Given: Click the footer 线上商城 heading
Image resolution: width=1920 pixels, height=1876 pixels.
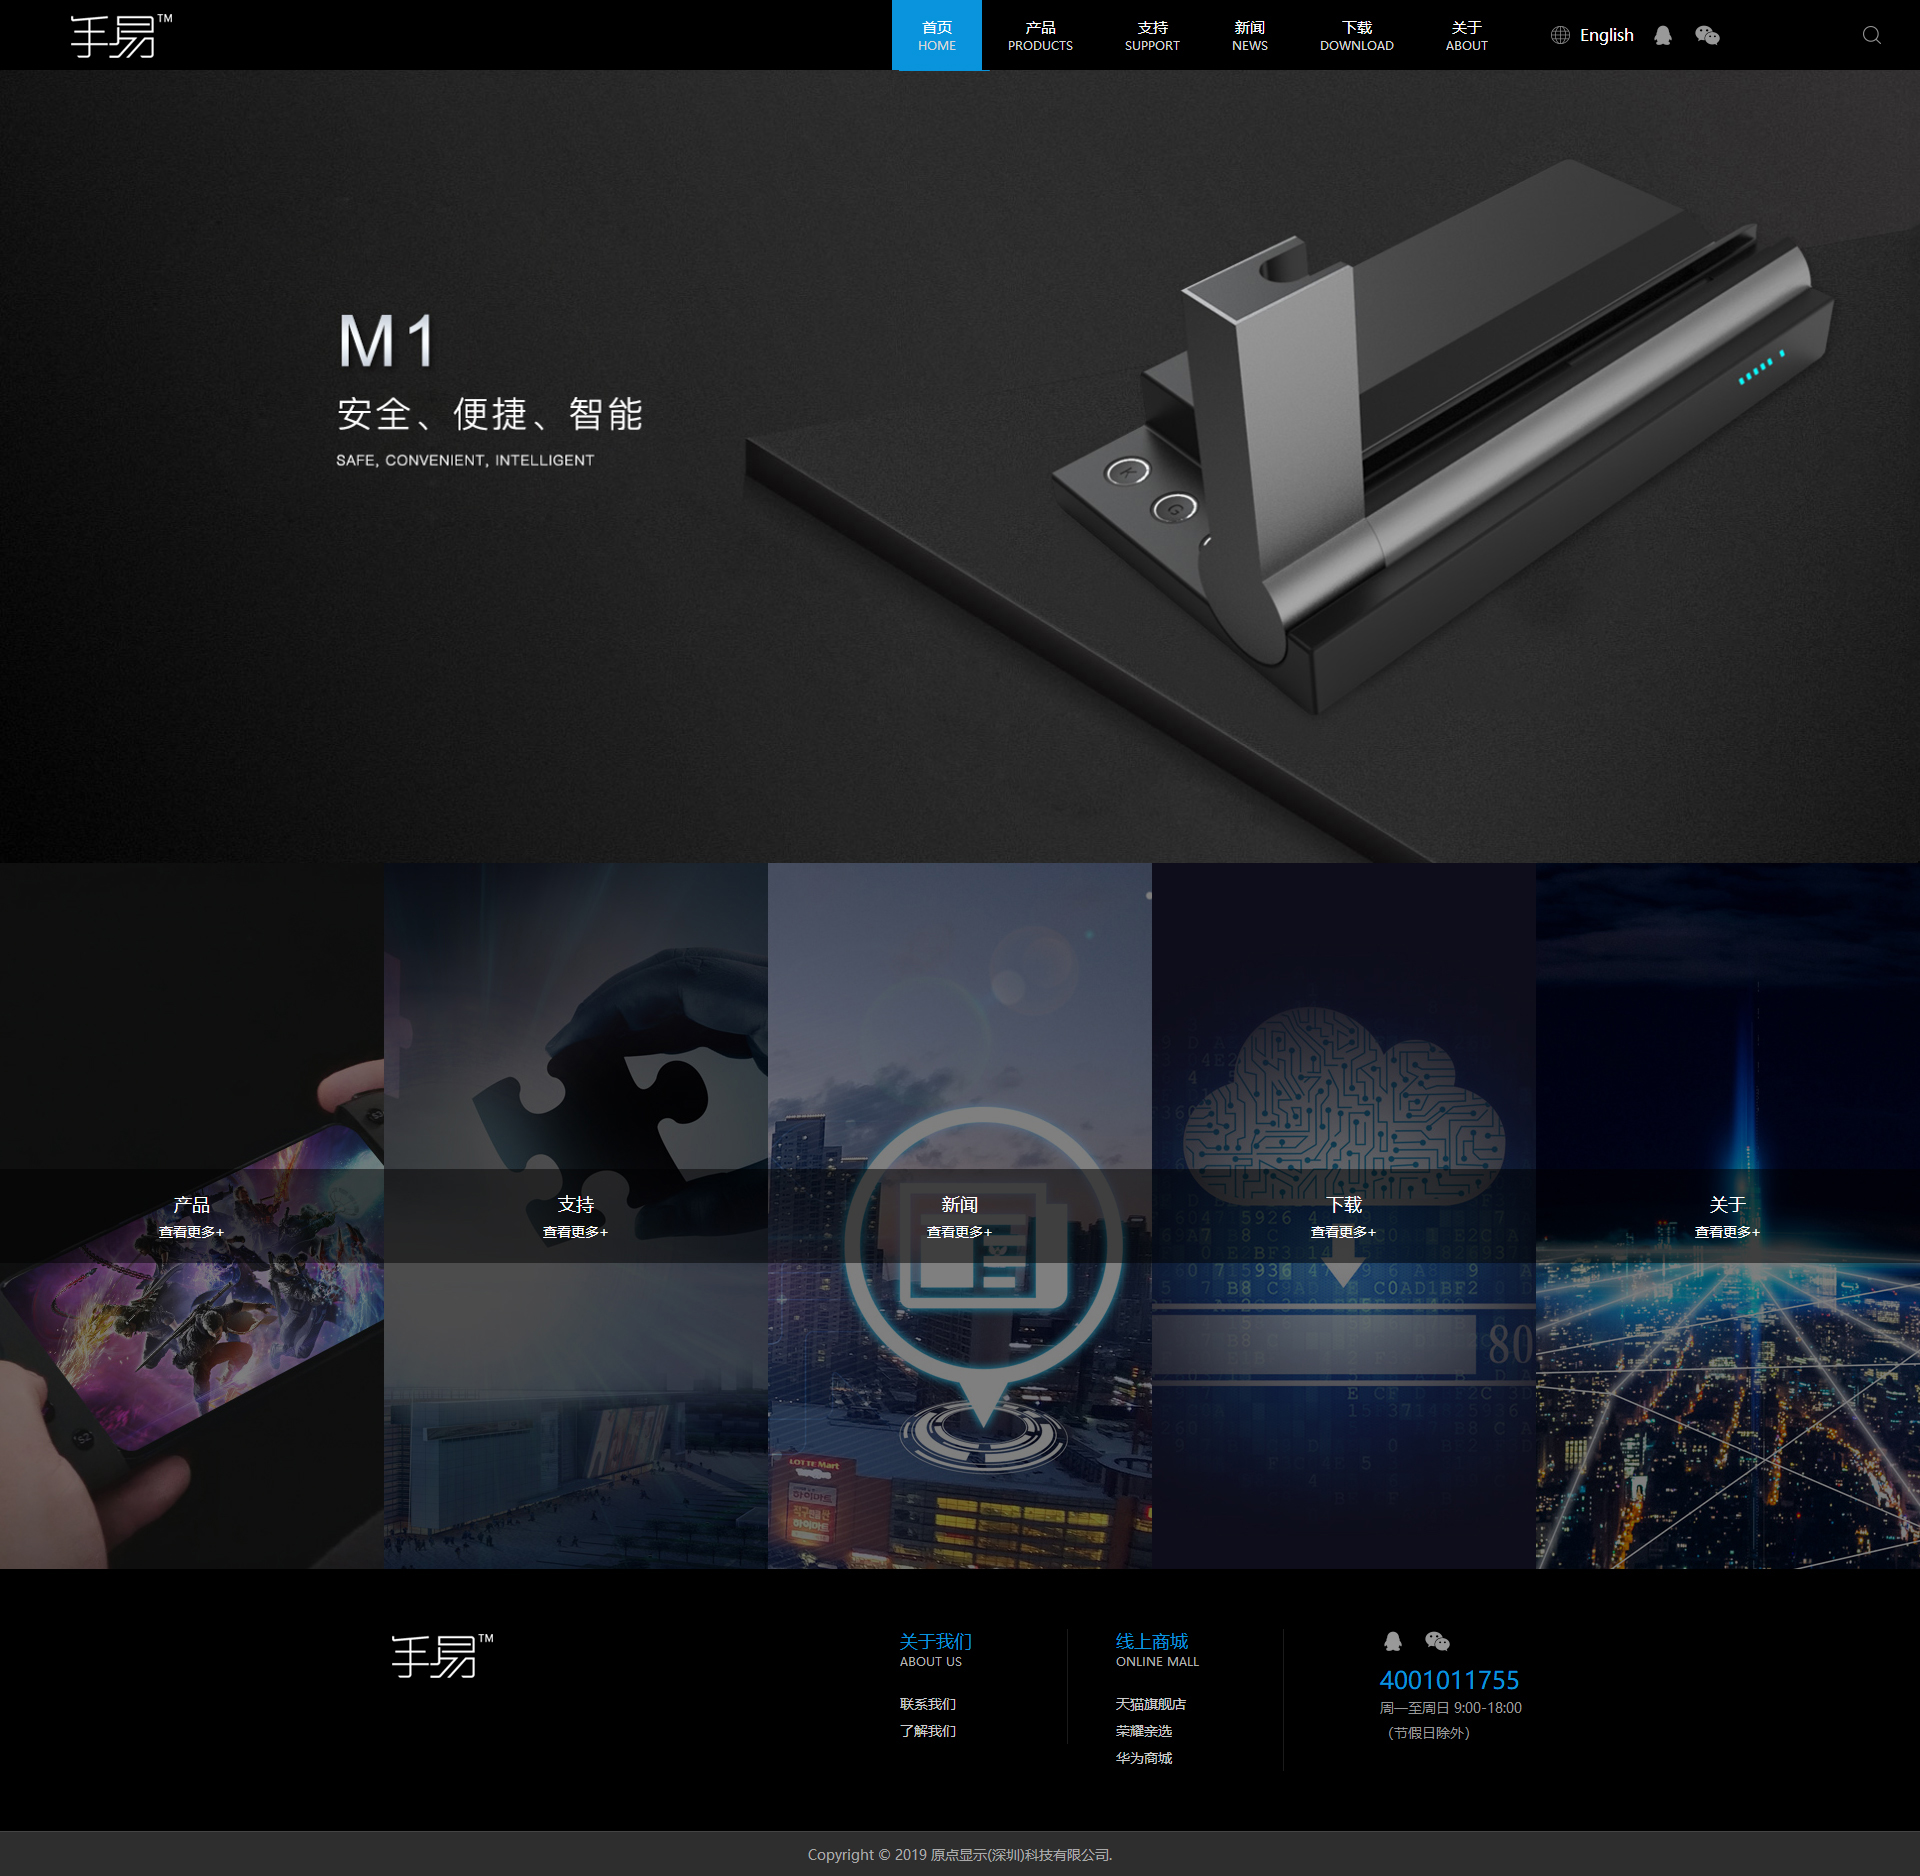Looking at the screenshot, I should (1151, 1641).
